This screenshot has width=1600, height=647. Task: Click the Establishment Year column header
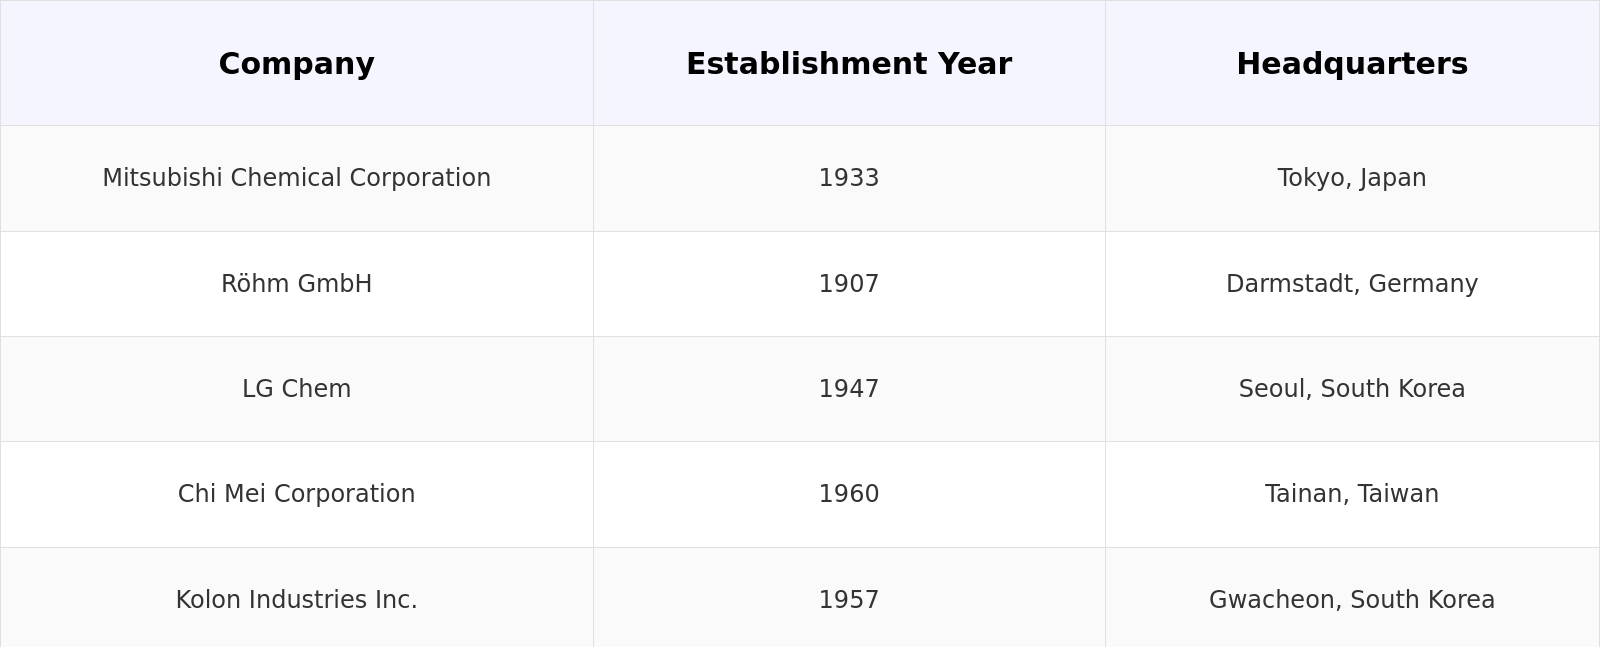click(x=848, y=64)
